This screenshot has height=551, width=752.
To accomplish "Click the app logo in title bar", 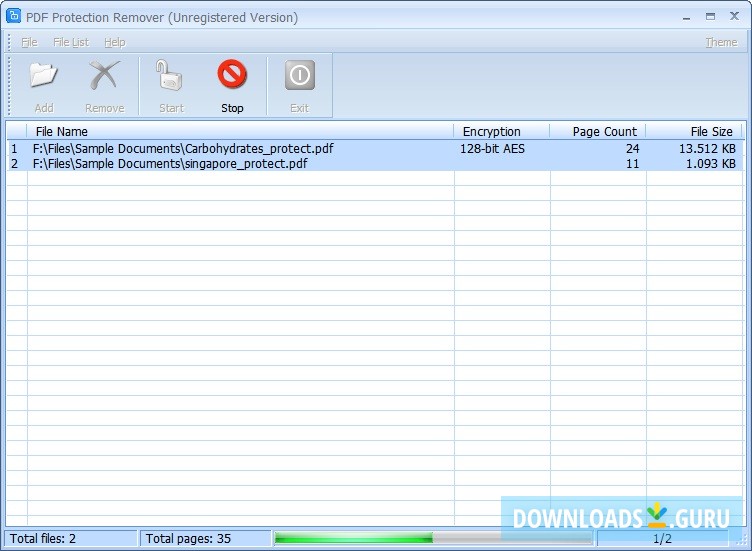I will point(13,16).
